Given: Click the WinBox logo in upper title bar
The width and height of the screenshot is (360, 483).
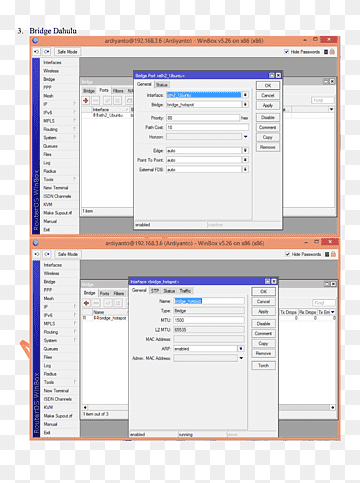Looking at the screenshot, I should point(35,41).
